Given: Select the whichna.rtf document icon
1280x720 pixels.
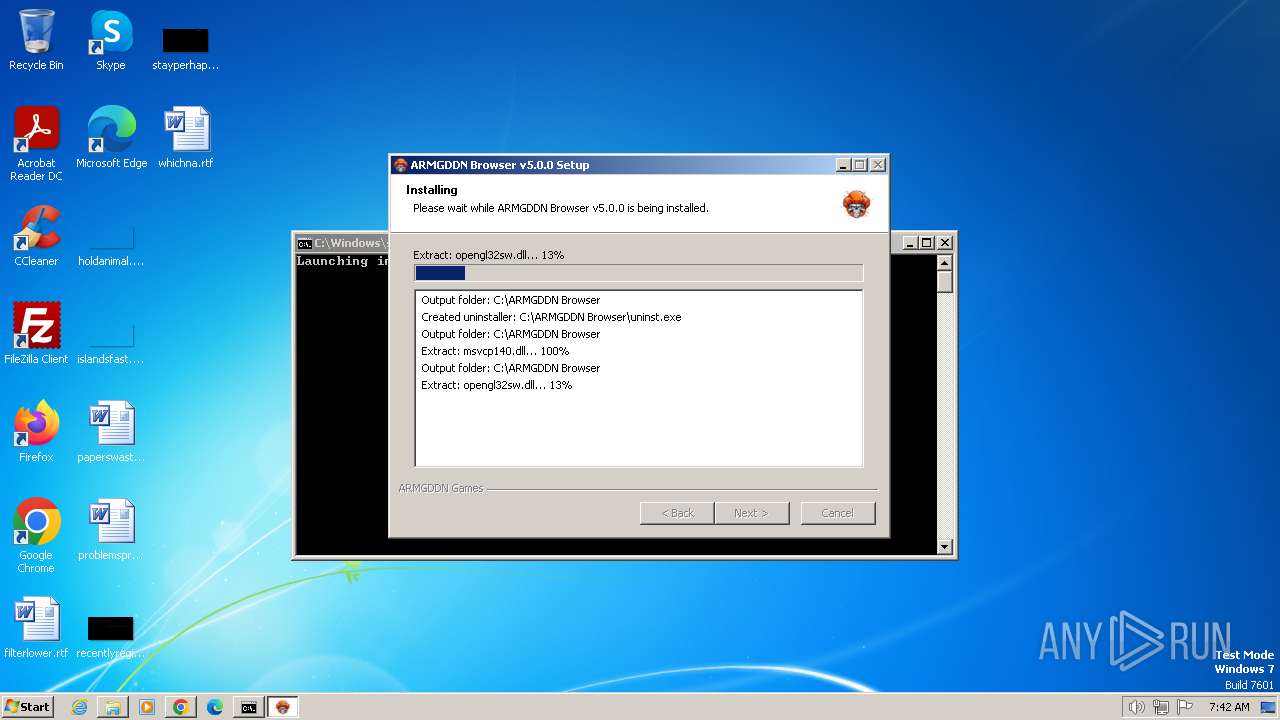Looking at the screenshot, I should coord(186,137).
